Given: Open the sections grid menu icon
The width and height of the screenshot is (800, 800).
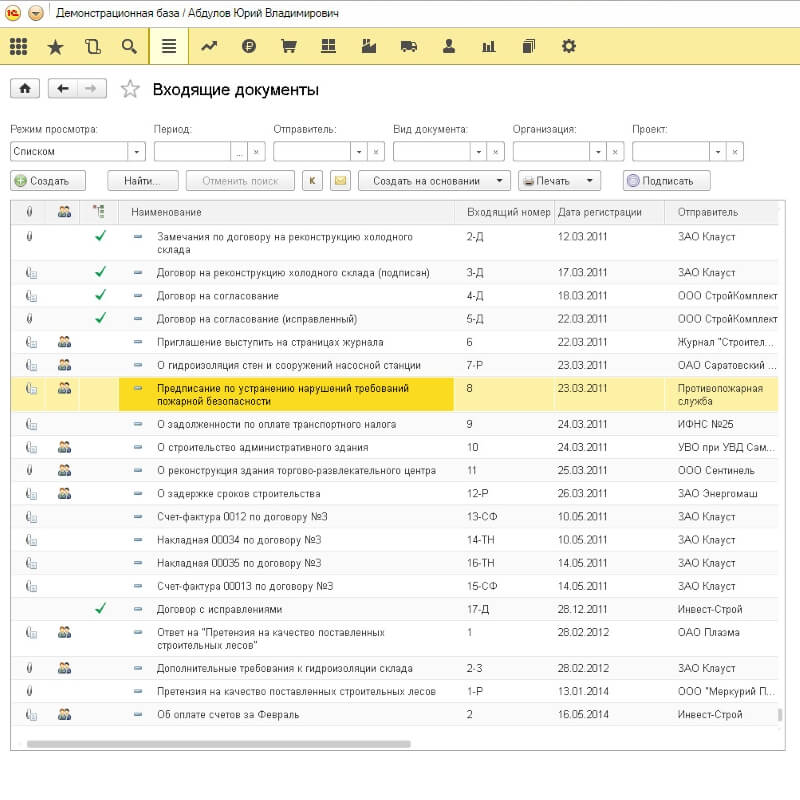Looking at the screenshot, I should [18, 46].
